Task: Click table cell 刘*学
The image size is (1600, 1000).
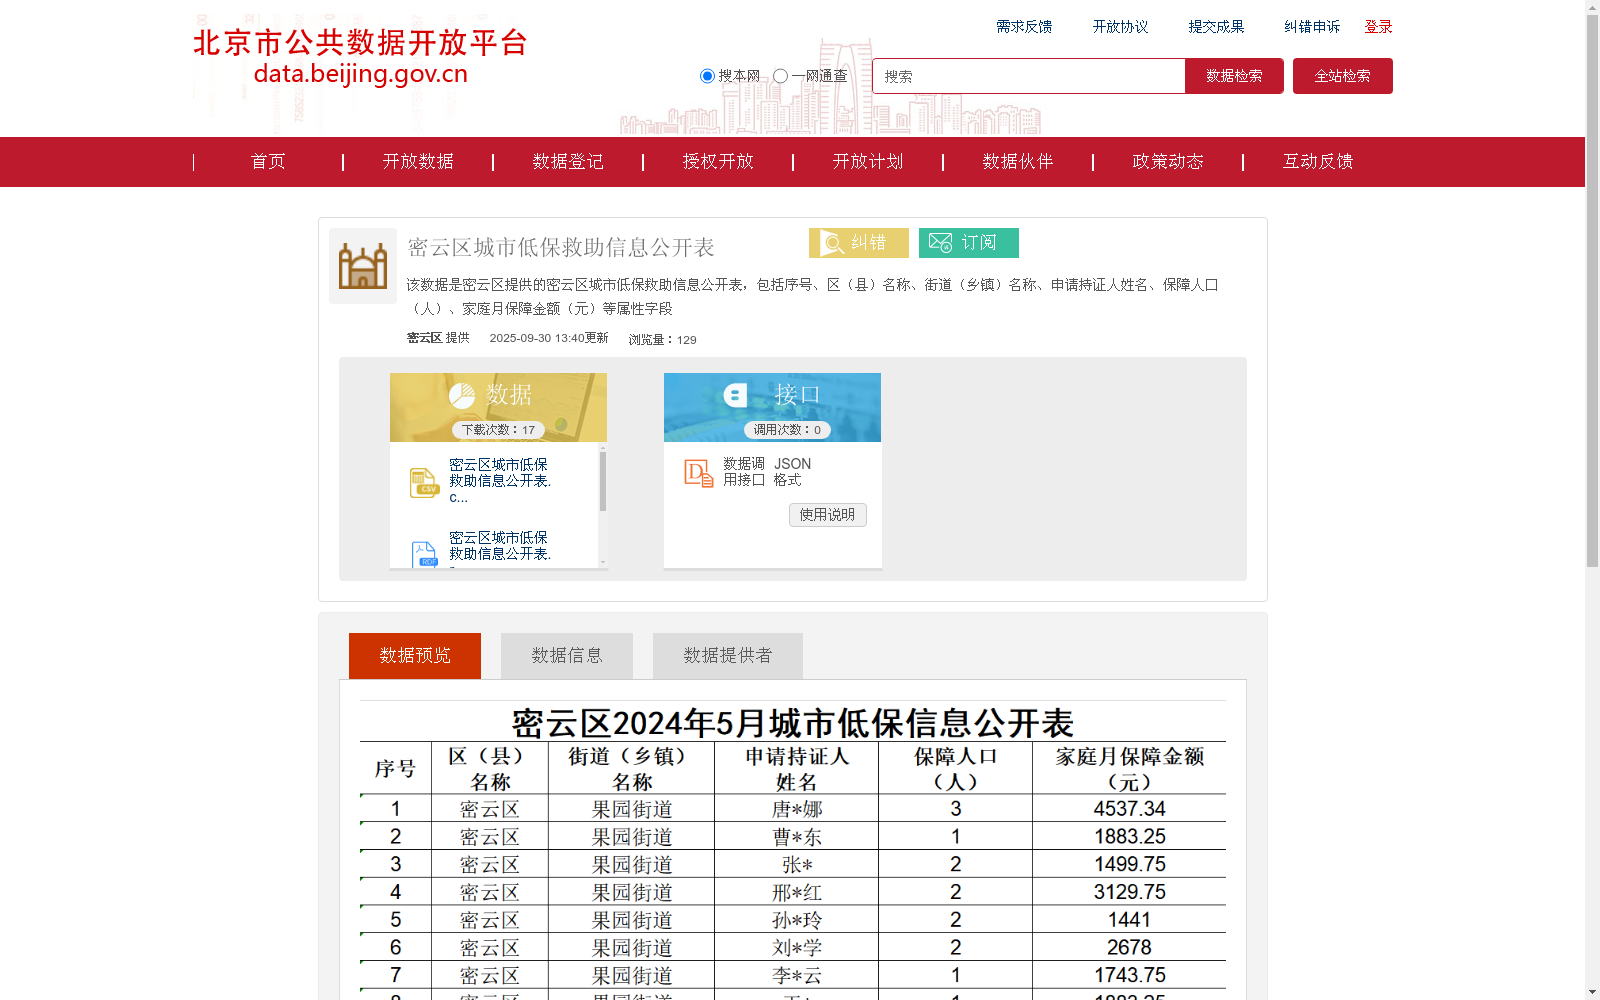Action: (797, 948)
